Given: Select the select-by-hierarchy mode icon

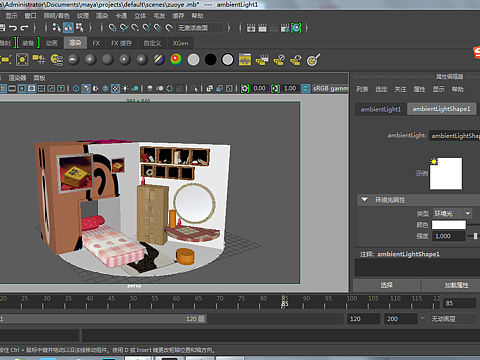Looking at the screenshot, I should [57, 28].
